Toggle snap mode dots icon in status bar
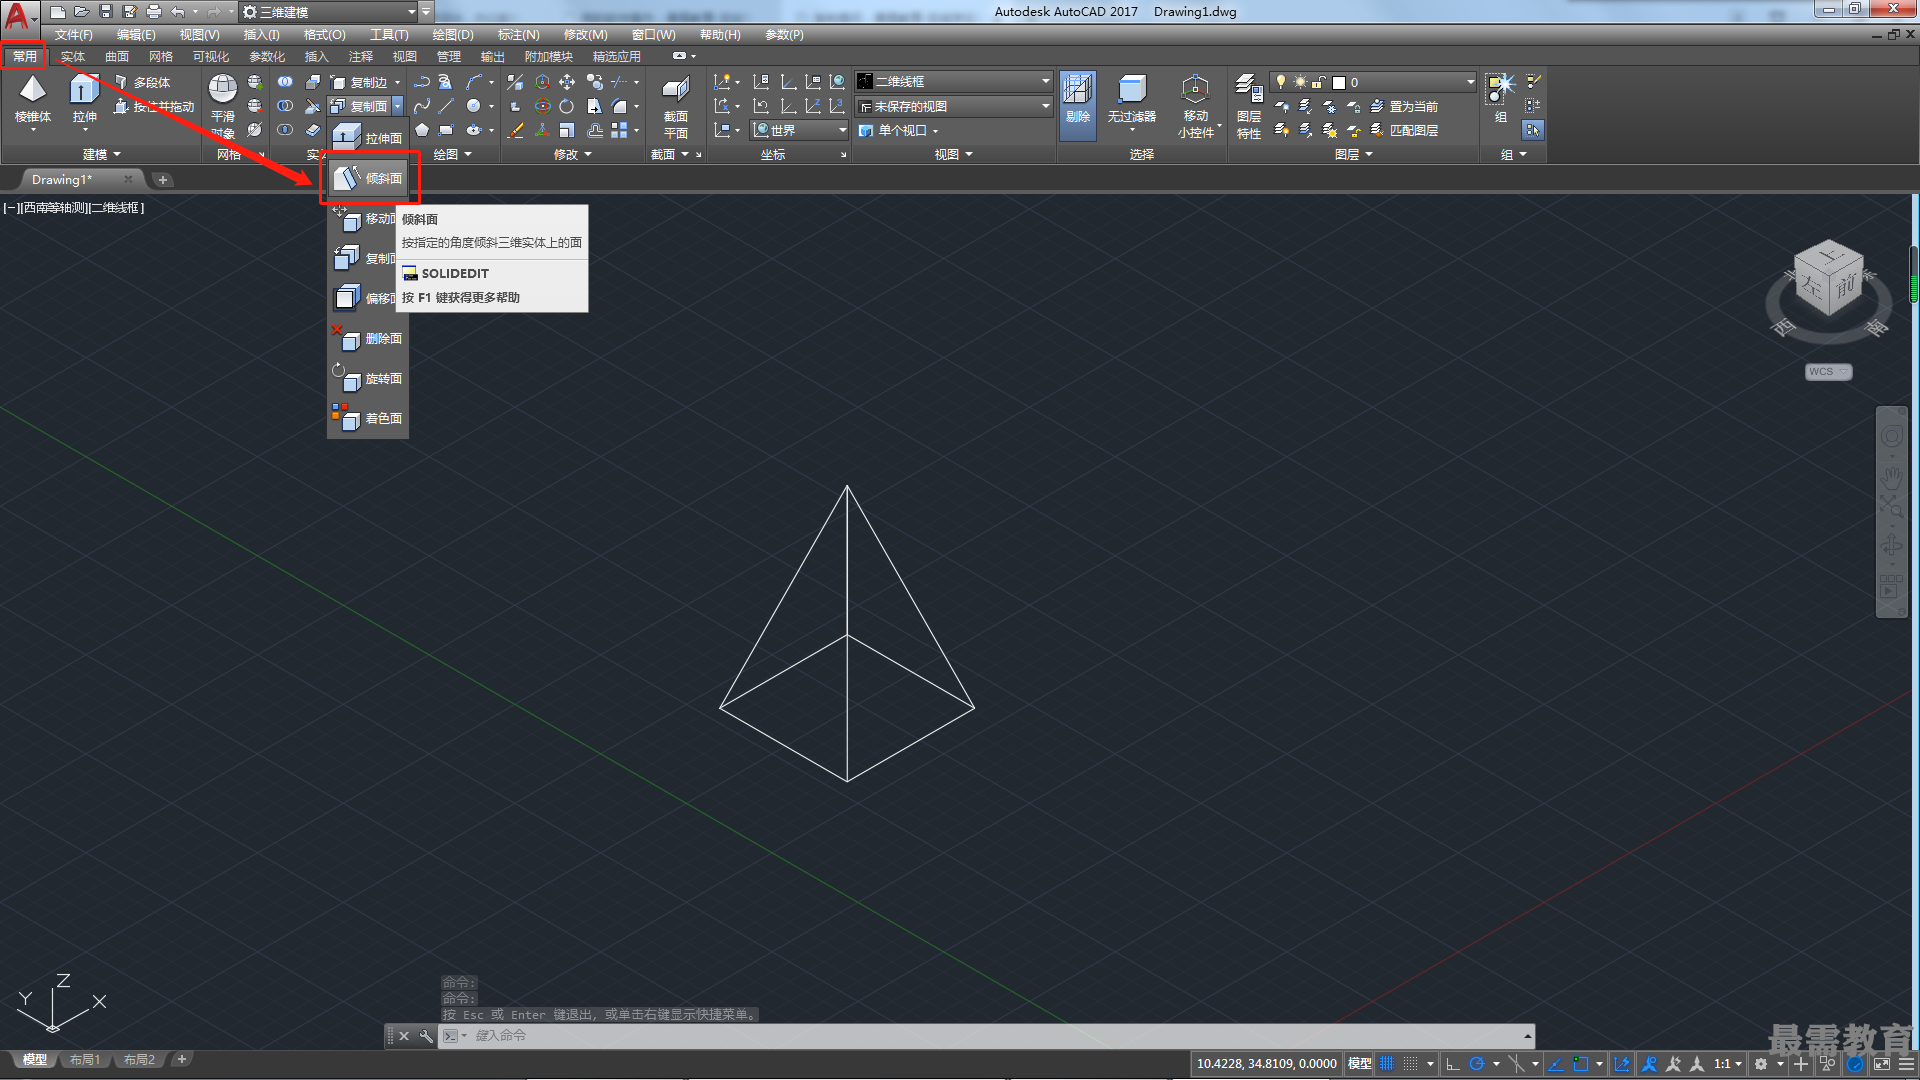Image resolution: width=1920 pixels, height=1080 pixels. (x=1410, y=1064)
